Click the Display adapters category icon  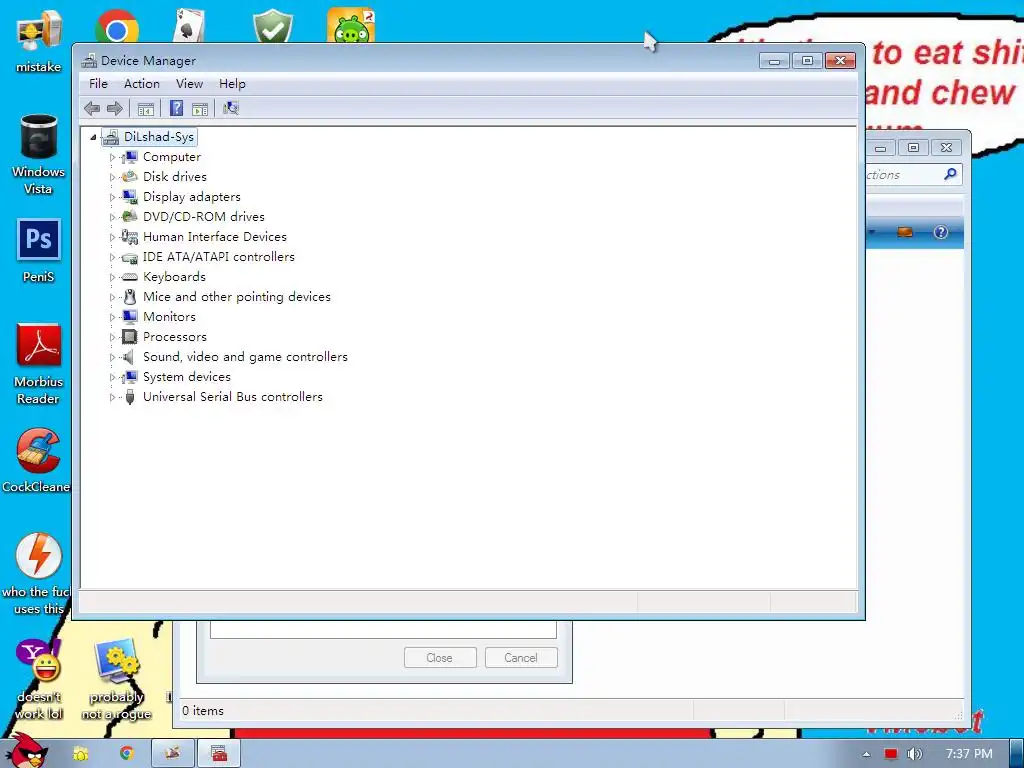coord(129,197)
